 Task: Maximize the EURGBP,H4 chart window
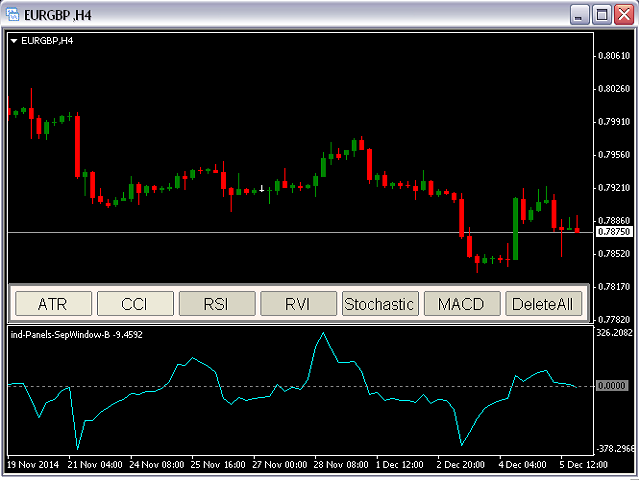(602, 14)
